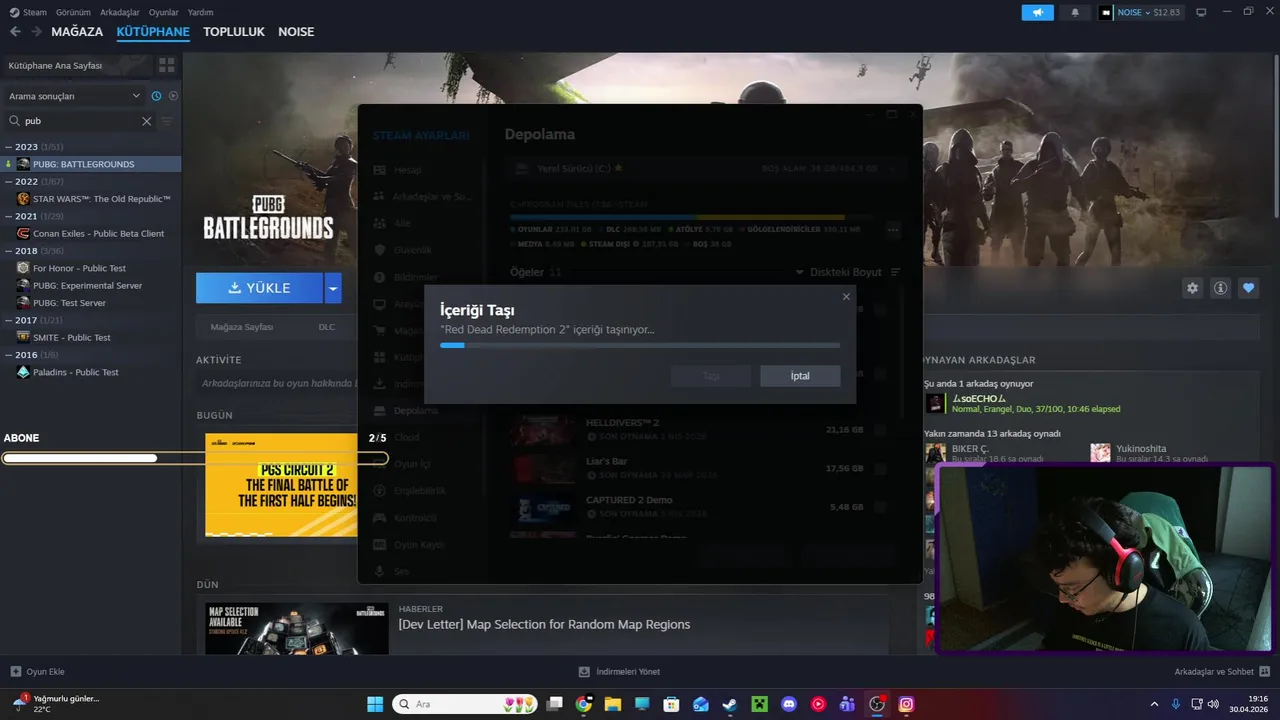
Task: Open the DLC link
Action: (x=327, y=327)
